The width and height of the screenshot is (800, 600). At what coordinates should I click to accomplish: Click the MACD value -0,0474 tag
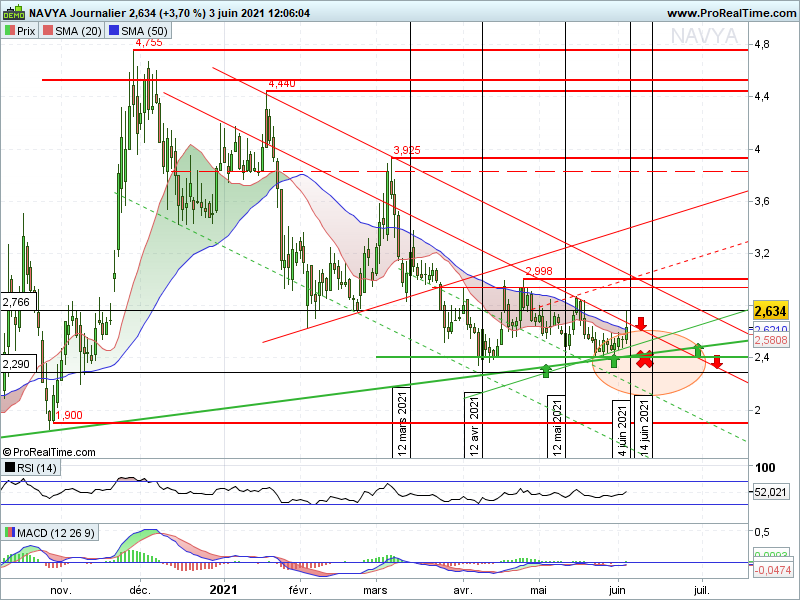coord(772,570)
